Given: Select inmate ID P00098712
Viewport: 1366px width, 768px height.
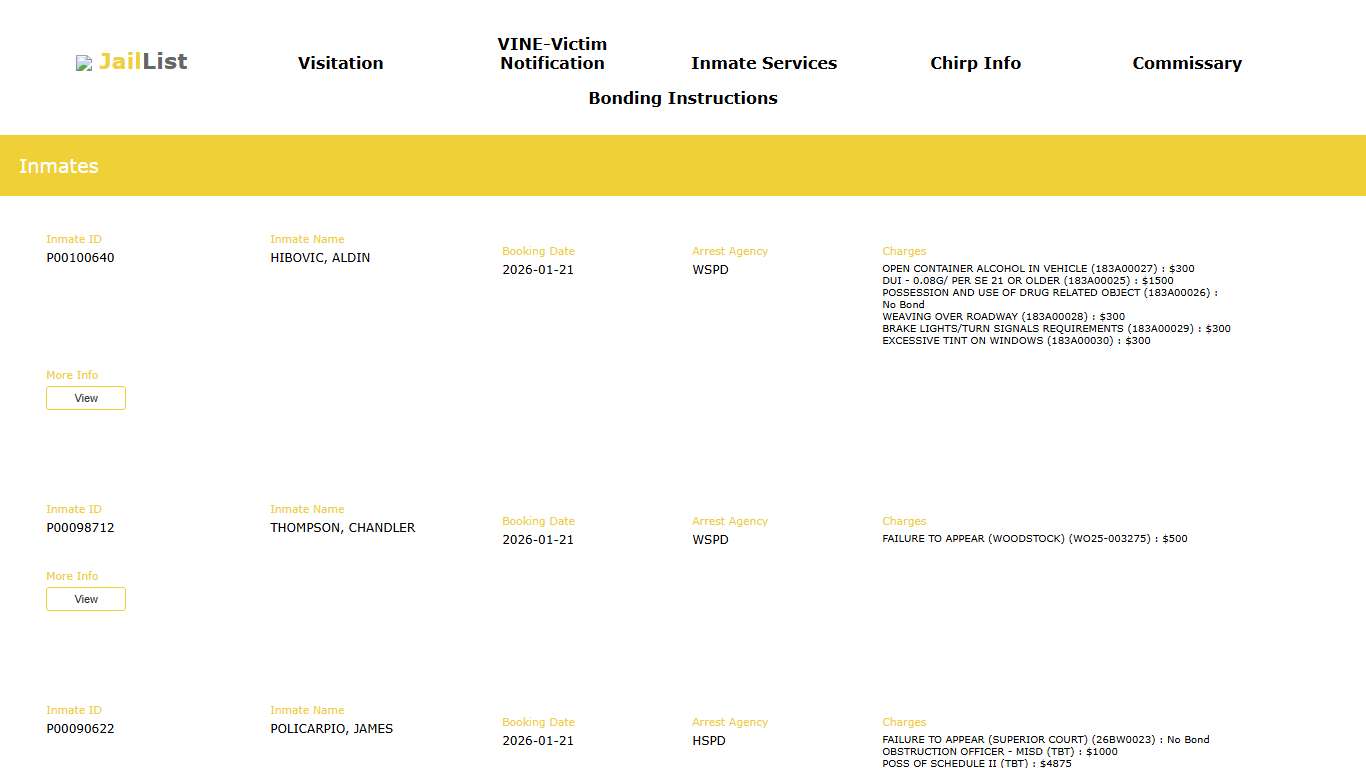Looking at the screenshot, I should (80, 528).
